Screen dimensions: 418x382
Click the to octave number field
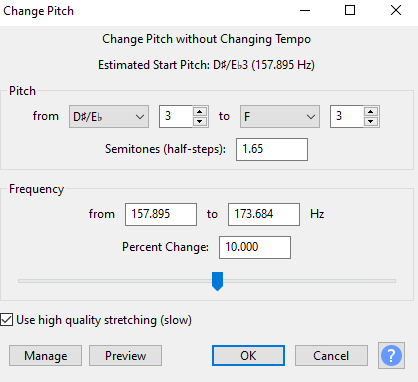pos(347,117)
